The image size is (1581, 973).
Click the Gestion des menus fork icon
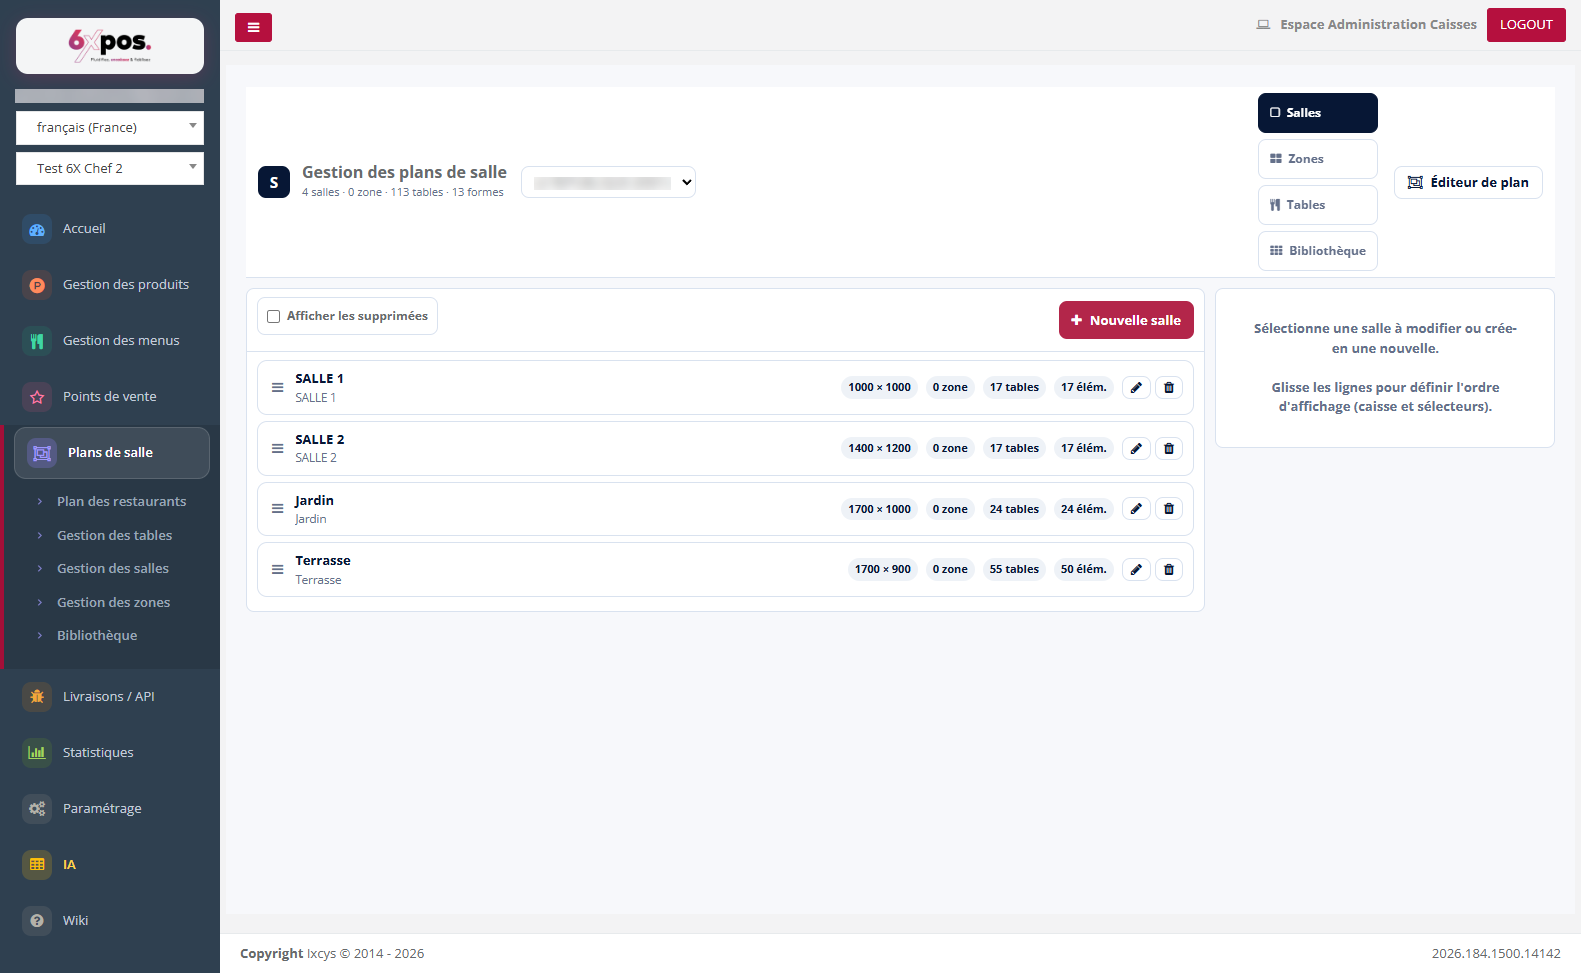pos(37,341)
